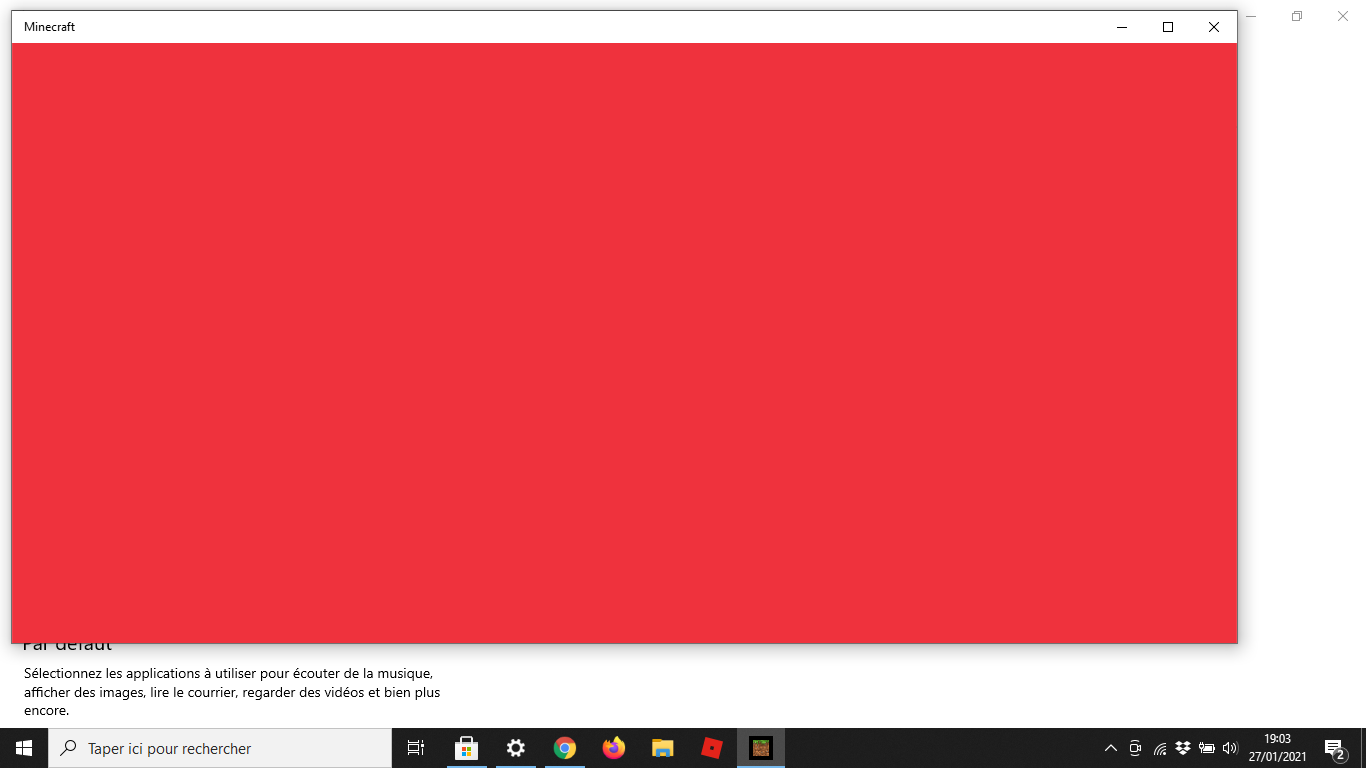
Task: Open the Minecraft icon in the taskbar
Action: [x=761, y=748]
